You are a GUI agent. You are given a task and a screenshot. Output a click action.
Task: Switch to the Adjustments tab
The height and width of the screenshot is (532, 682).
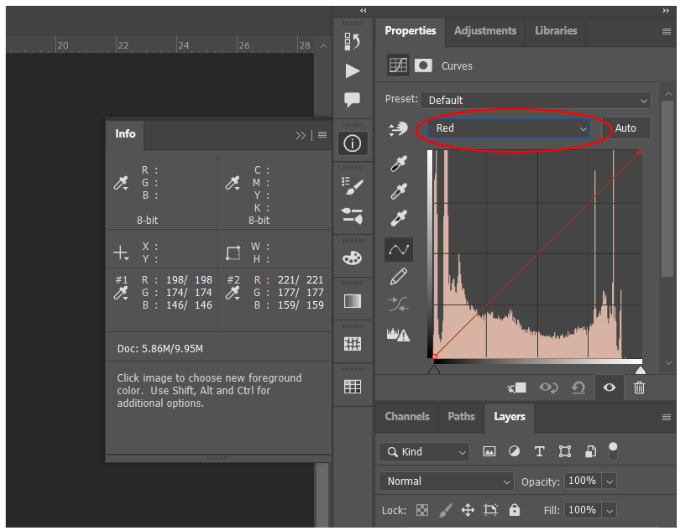pyautogui.click(x=485, y=31)
